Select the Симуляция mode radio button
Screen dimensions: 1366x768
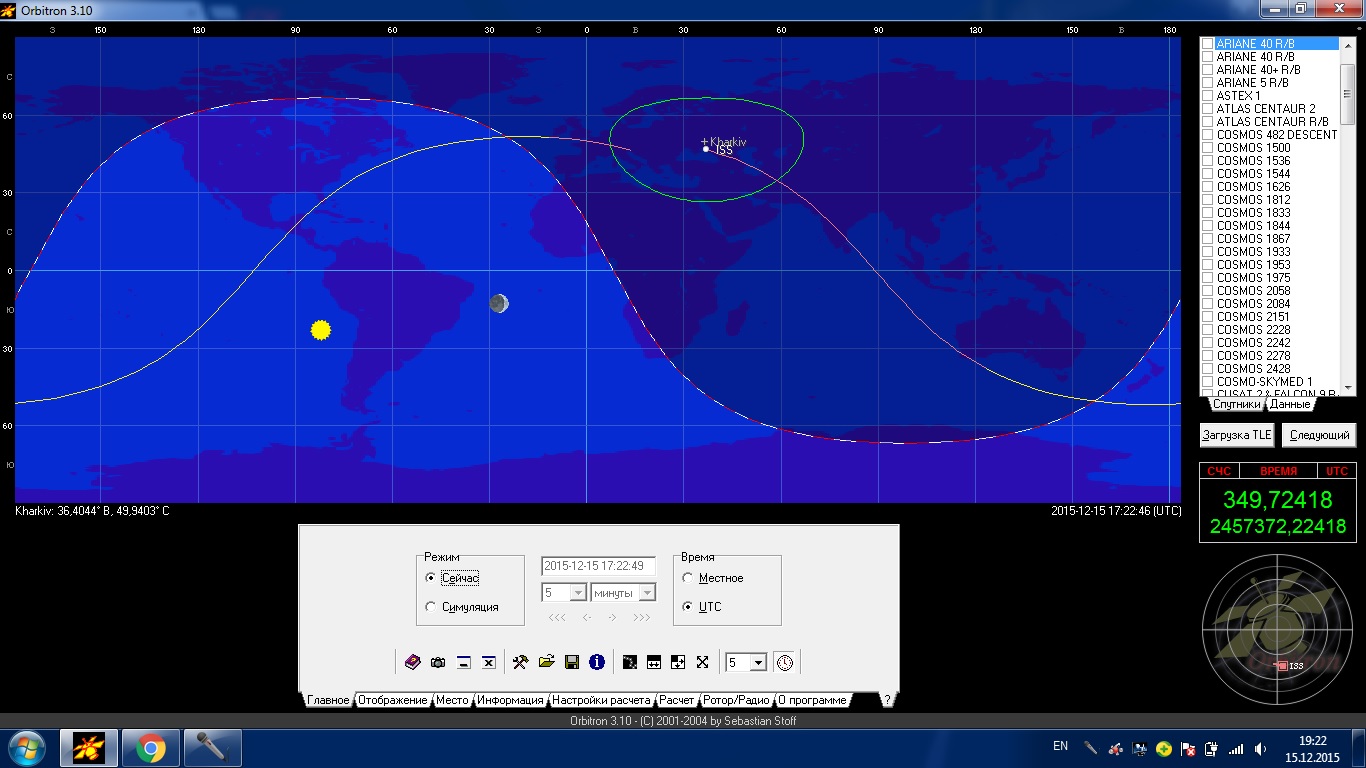[x=431, y=607]
